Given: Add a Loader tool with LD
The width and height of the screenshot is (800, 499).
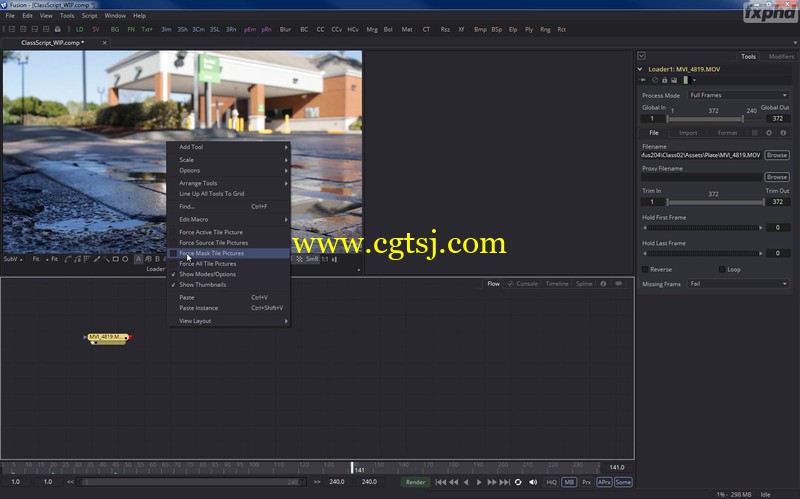Looking at the screenshot, I should point(80,30).
